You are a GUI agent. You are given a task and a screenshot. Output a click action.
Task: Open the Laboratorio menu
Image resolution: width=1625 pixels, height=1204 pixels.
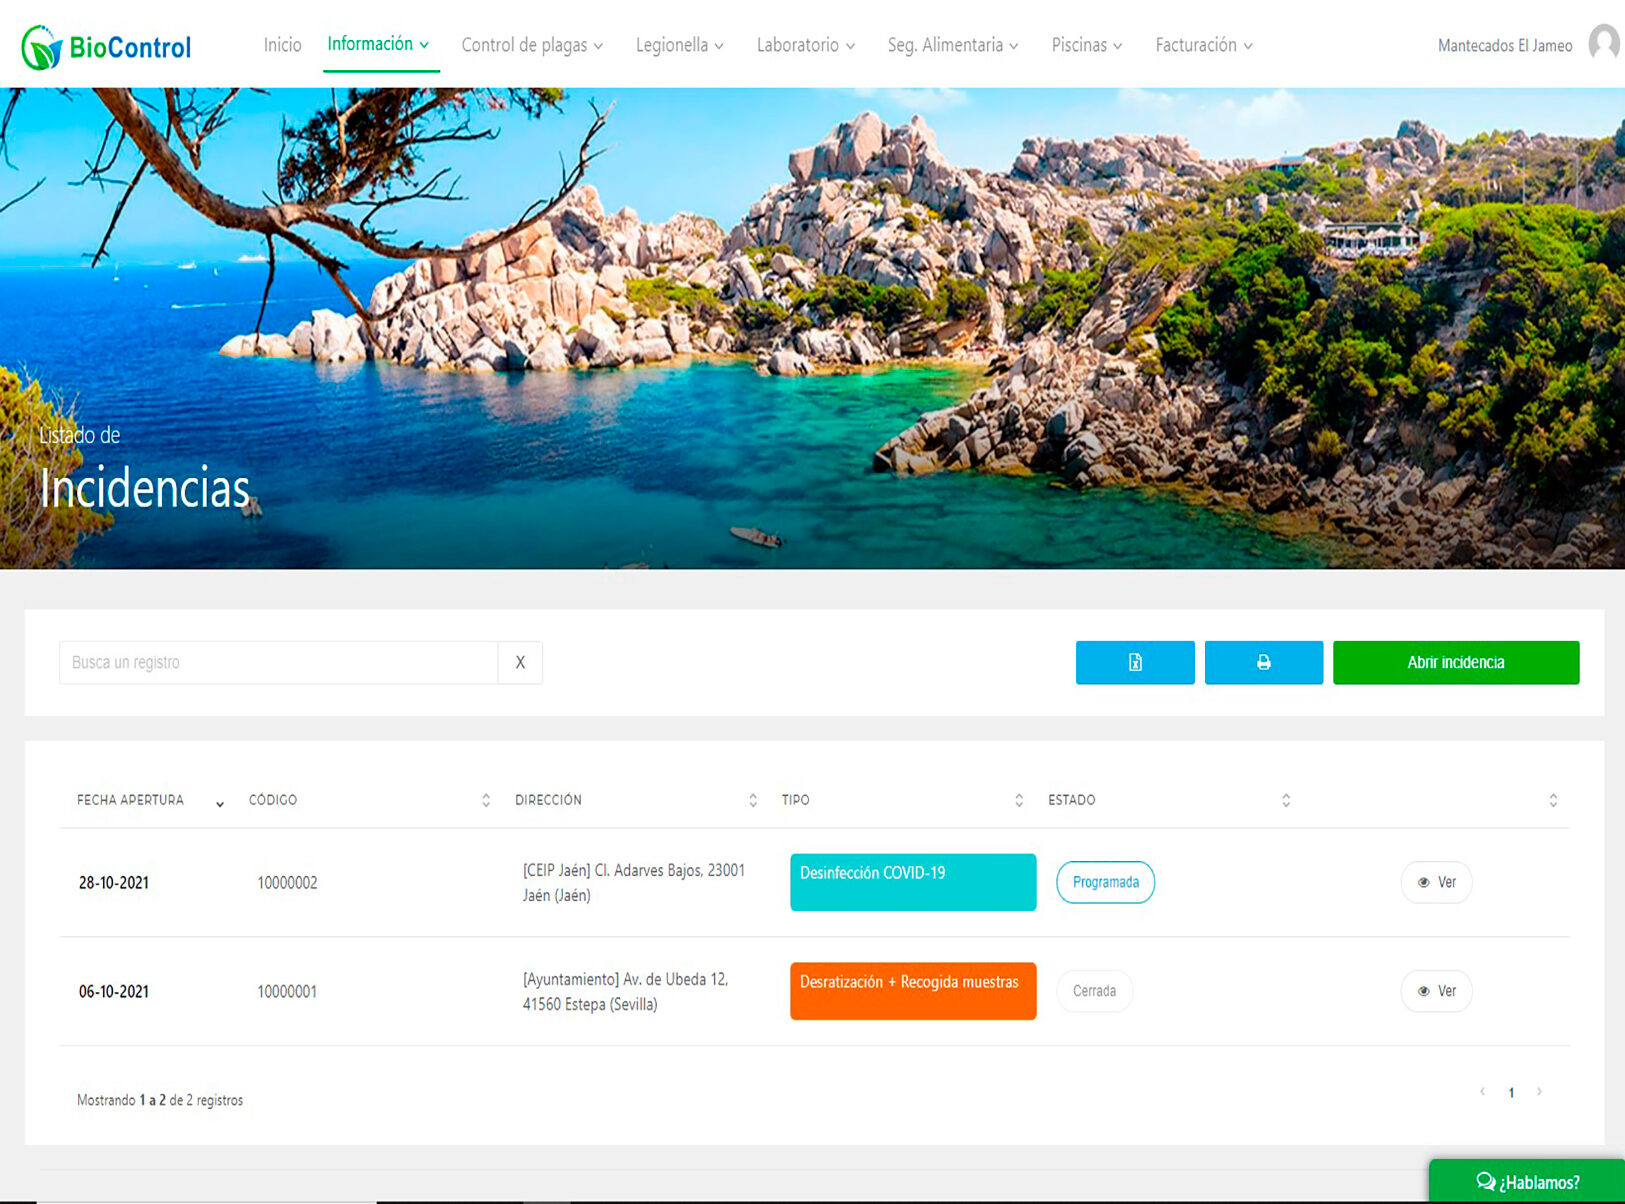click(805, 45)
